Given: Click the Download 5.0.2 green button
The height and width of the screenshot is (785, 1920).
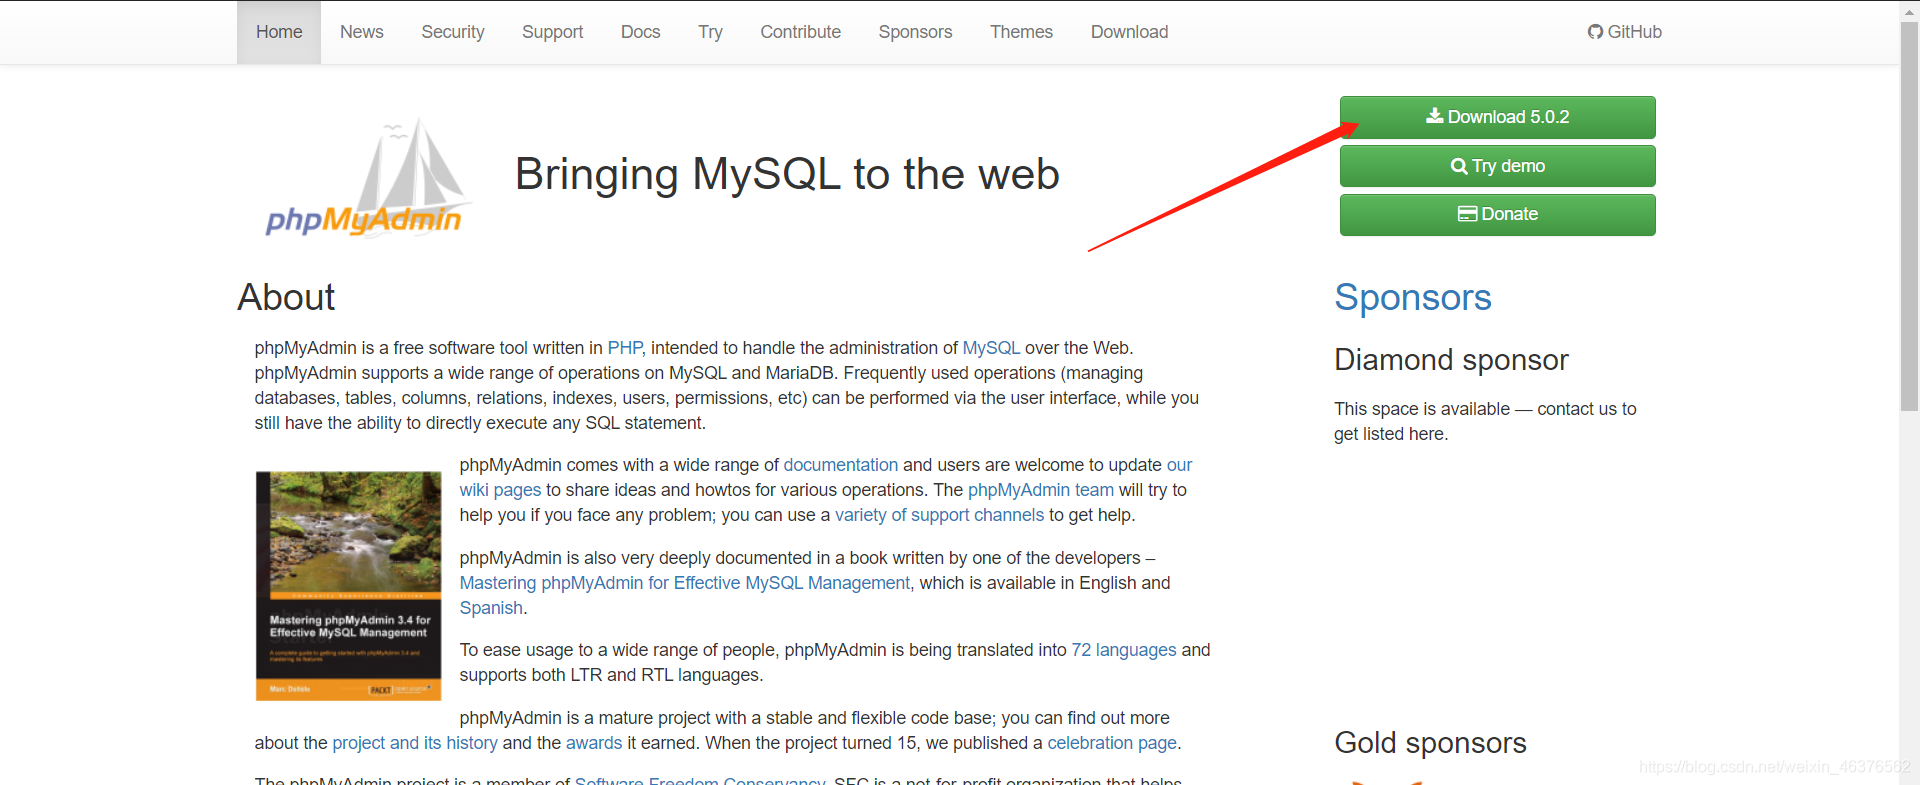Looking at the screenshot, I should pyautogui.click(x=1497, y=117).
